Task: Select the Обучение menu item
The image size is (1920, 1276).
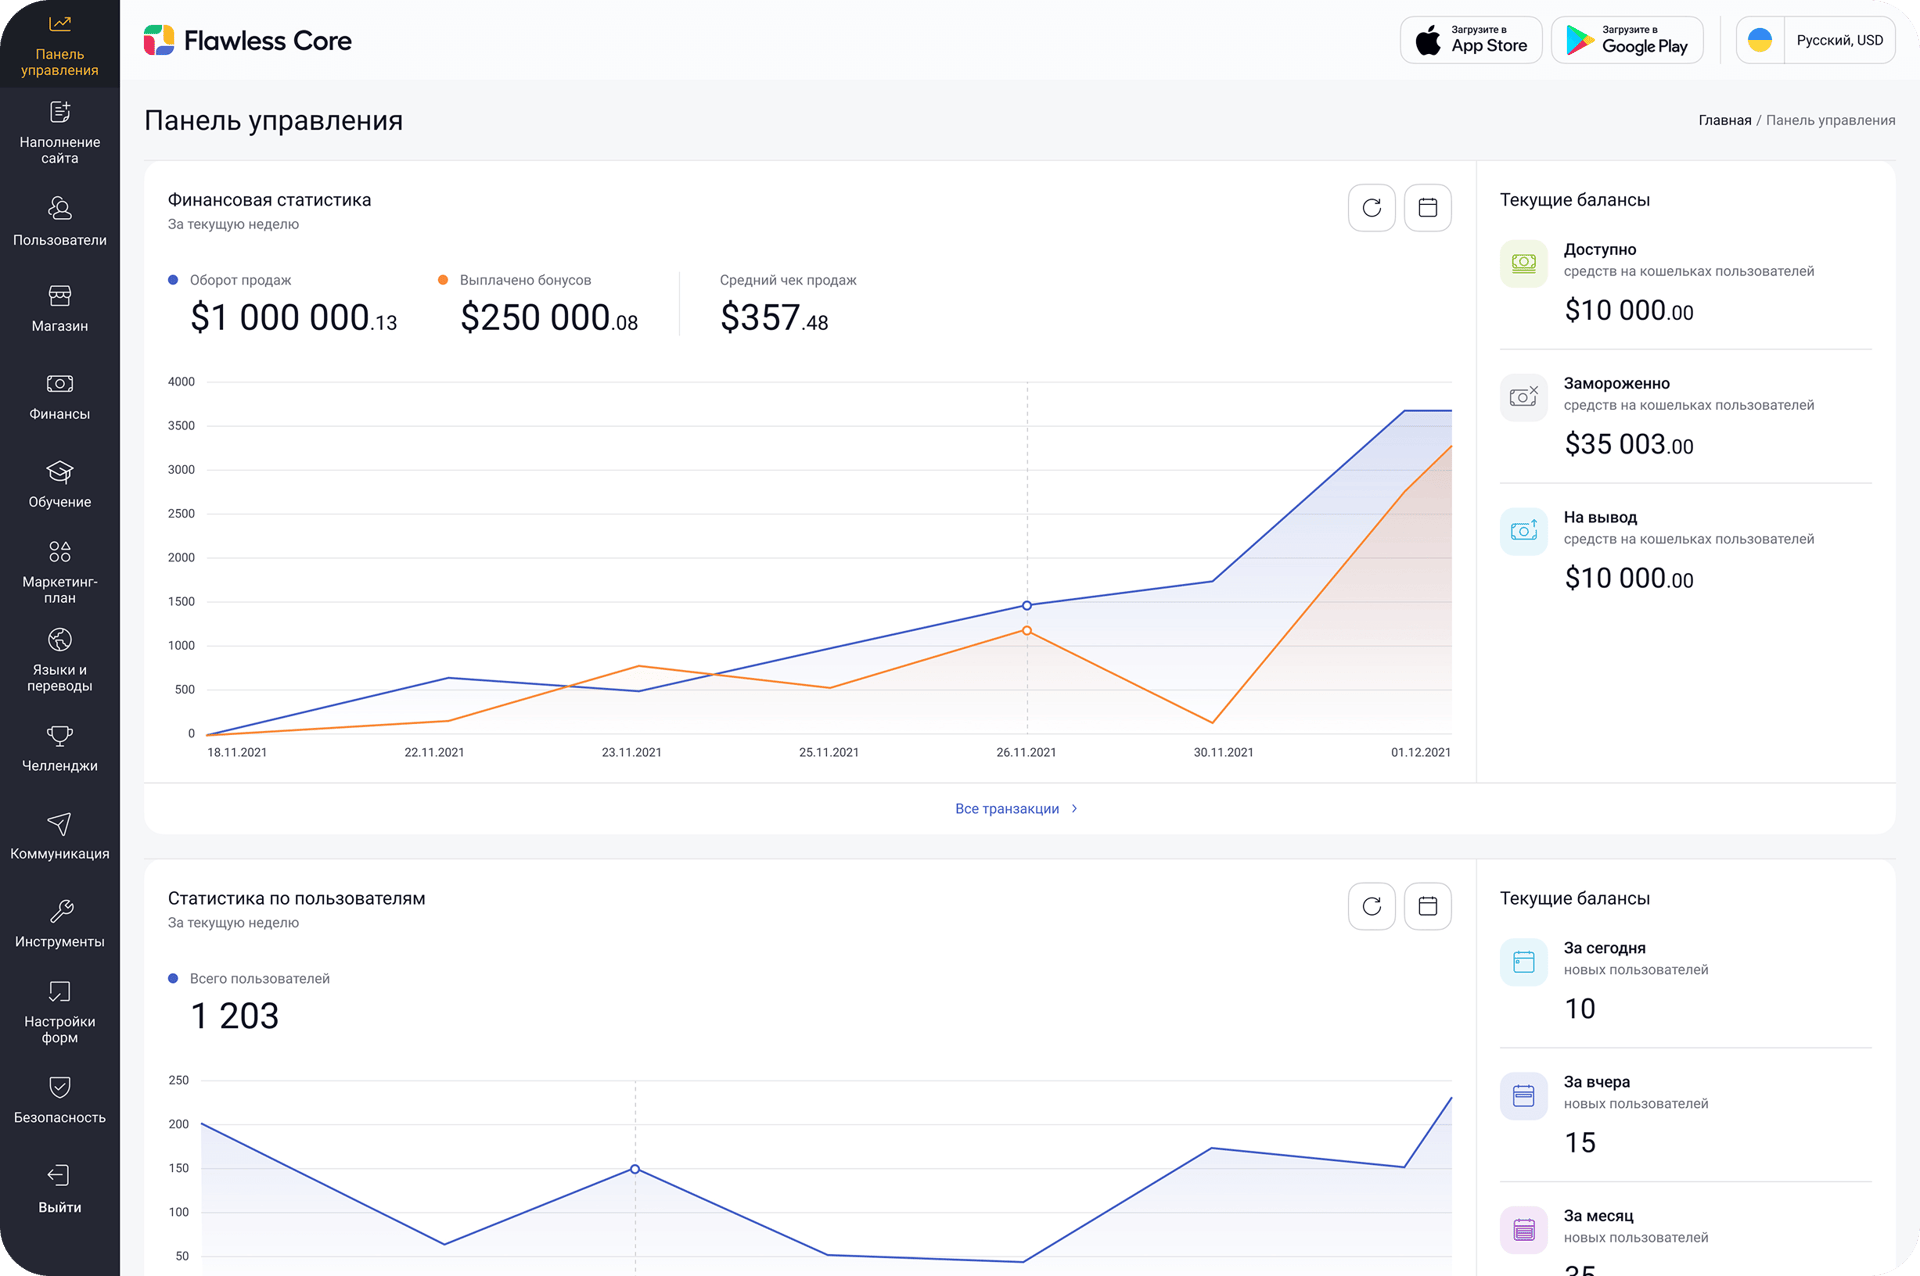Action: point(60,484)
